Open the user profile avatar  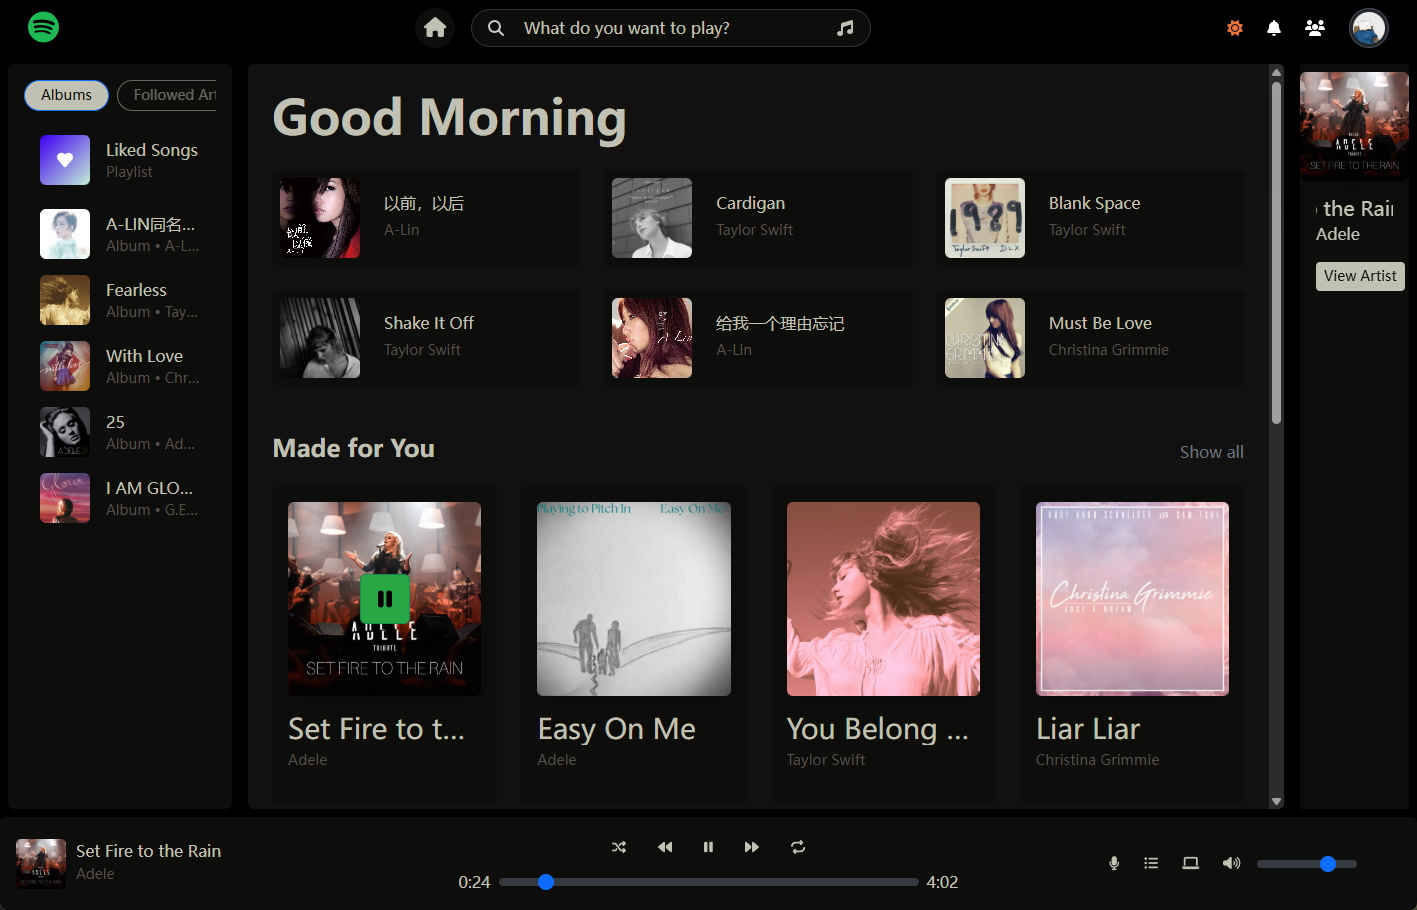[1368, 28]
